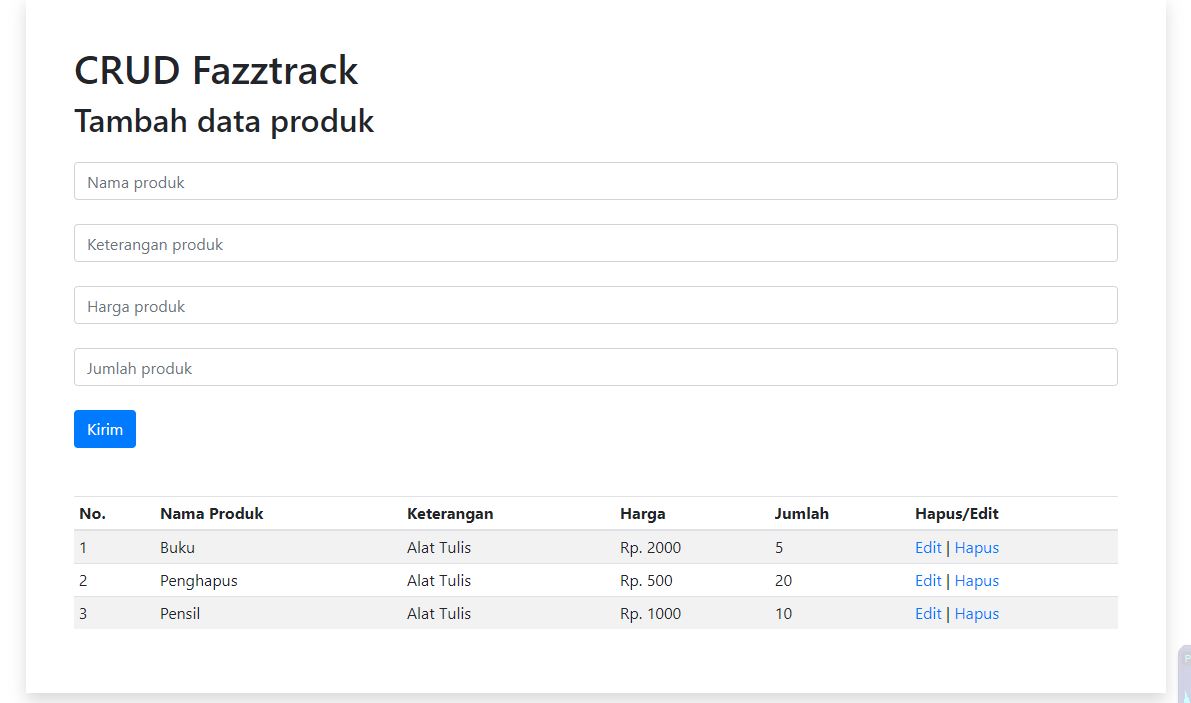Click Alat Tulis in the Pensil row
This screenshot has height=703, width=1191.
pos(439,613)
